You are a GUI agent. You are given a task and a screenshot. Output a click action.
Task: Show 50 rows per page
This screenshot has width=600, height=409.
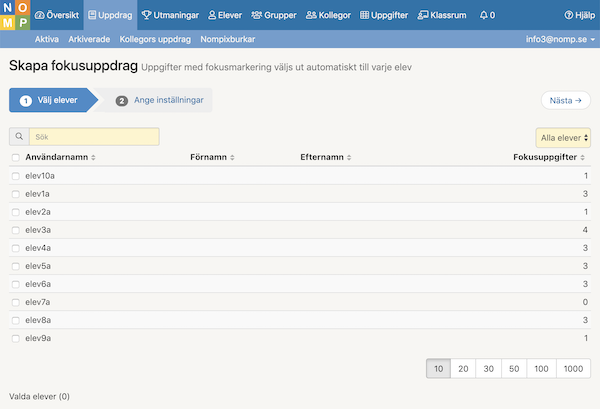[x=514, y=368]
